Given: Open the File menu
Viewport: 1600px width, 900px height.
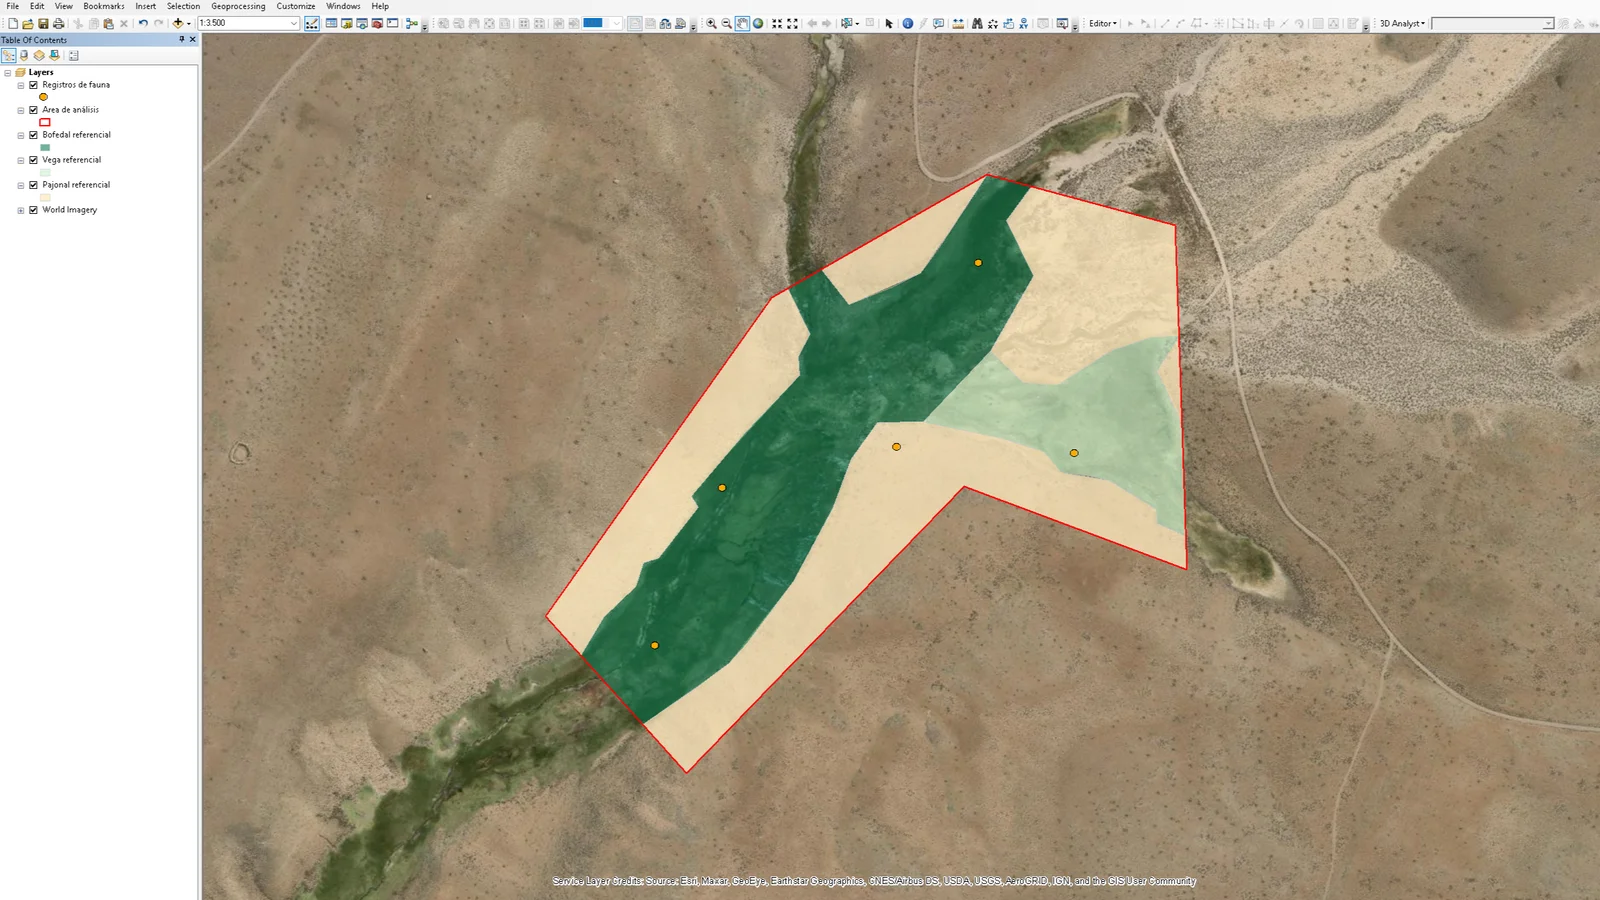Looking at the screenshot, I should click(x=13, y=6).
